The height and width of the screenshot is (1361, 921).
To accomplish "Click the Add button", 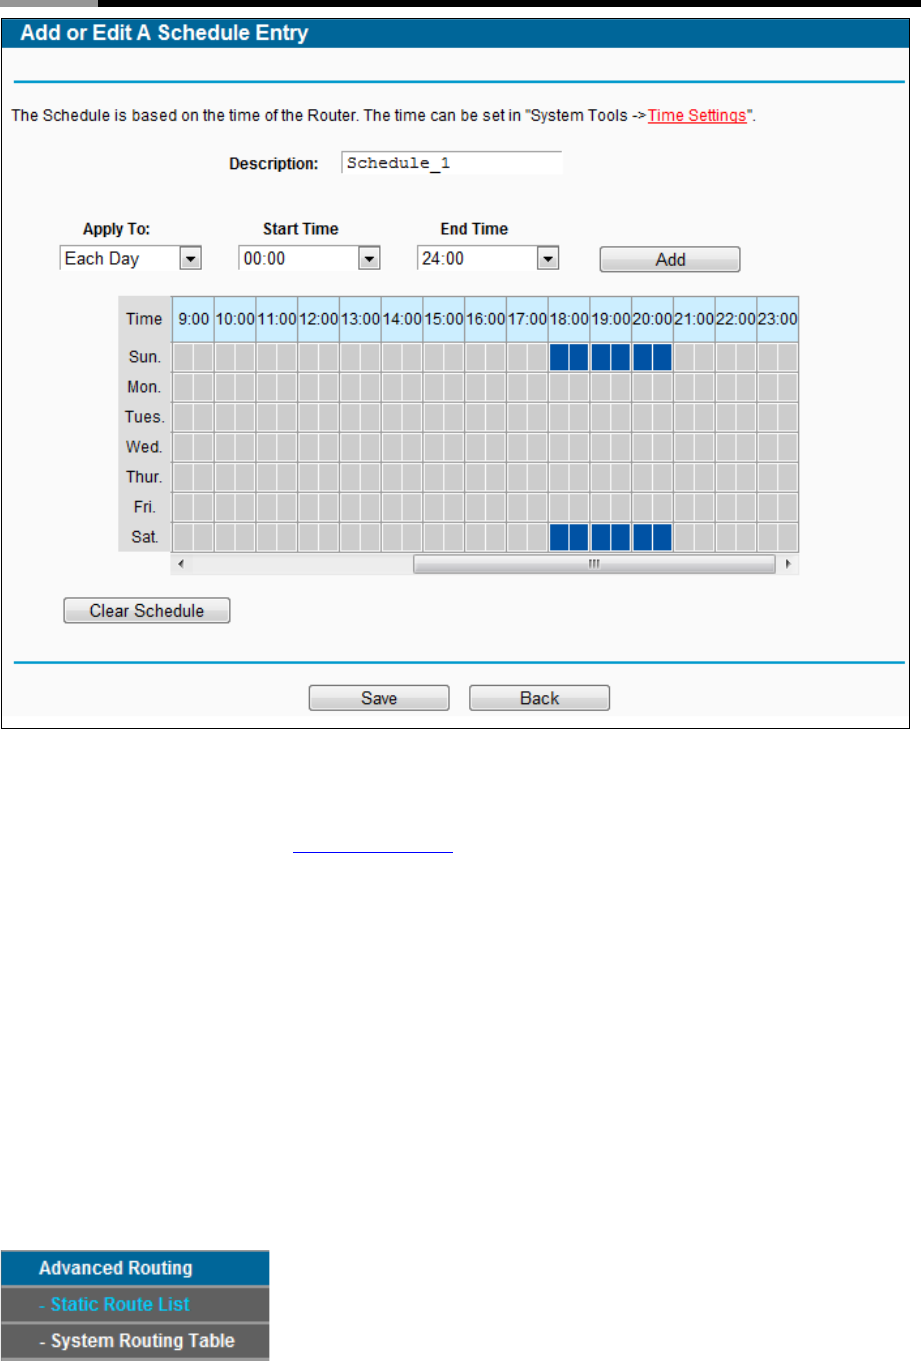I will [670, 259].
